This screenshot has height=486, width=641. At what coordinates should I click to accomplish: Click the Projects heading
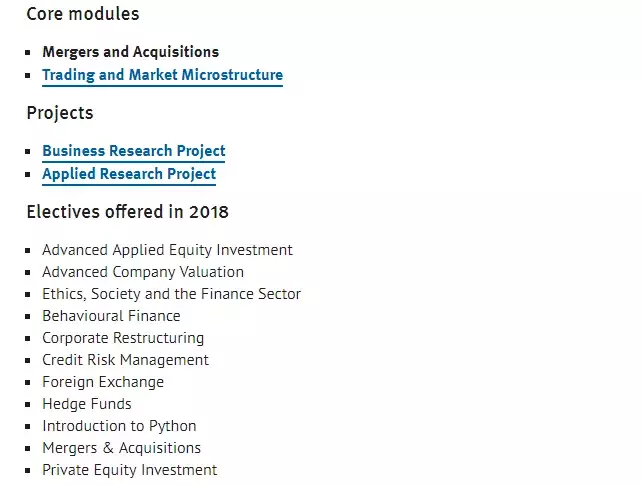click(60, 113)
